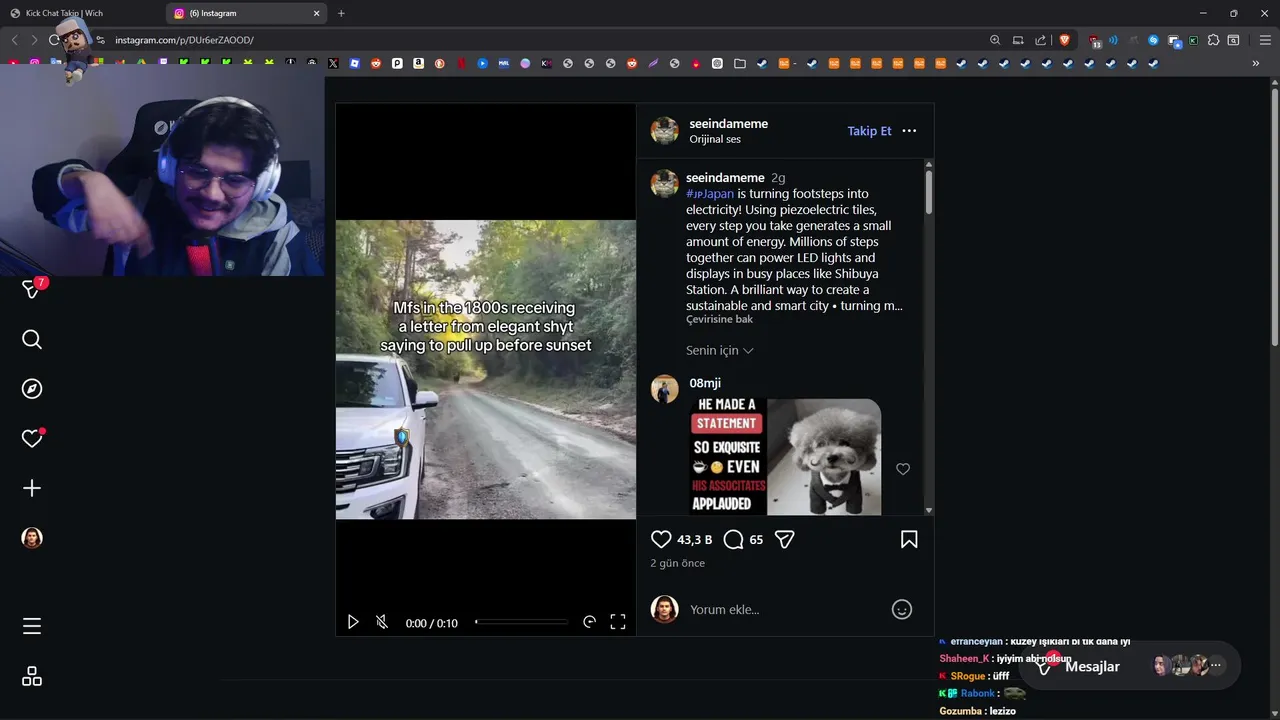Image resolution: width=1280 pixels, height=720 pixels.
Task: Open post options three-dot menu
Action: 909,131
